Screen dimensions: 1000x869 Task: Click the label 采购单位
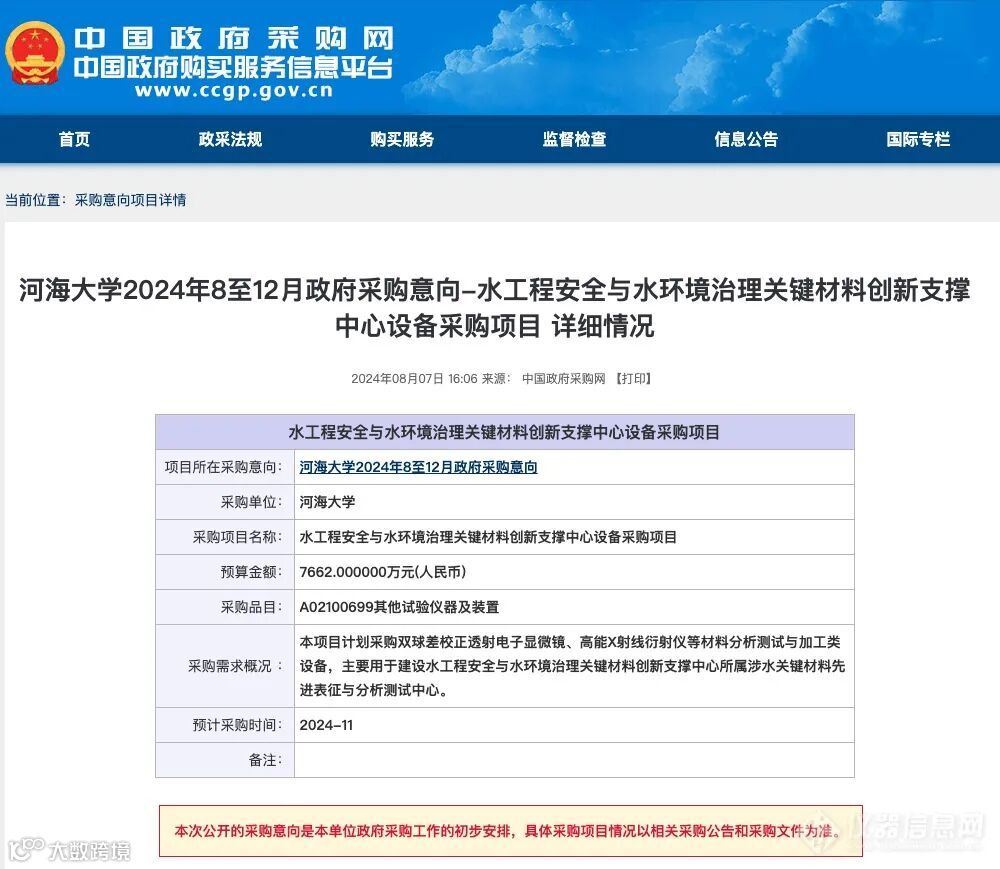[x=251, y=502]
